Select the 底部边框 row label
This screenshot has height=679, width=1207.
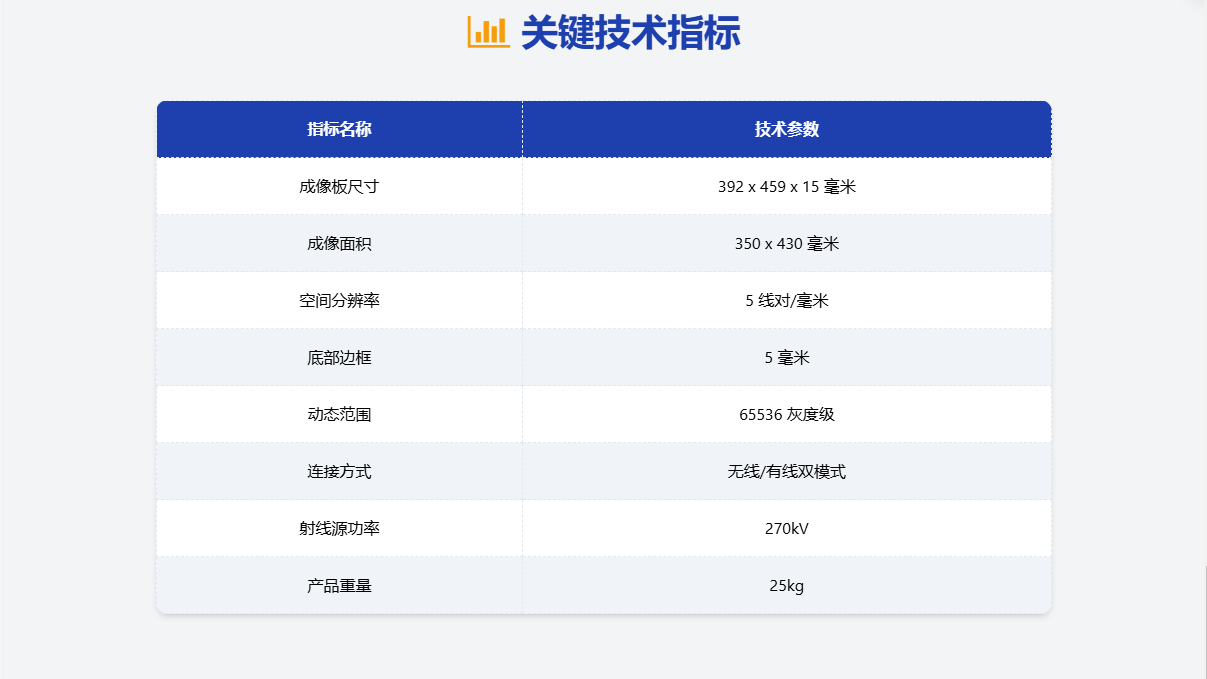click(x=338, y=357)
